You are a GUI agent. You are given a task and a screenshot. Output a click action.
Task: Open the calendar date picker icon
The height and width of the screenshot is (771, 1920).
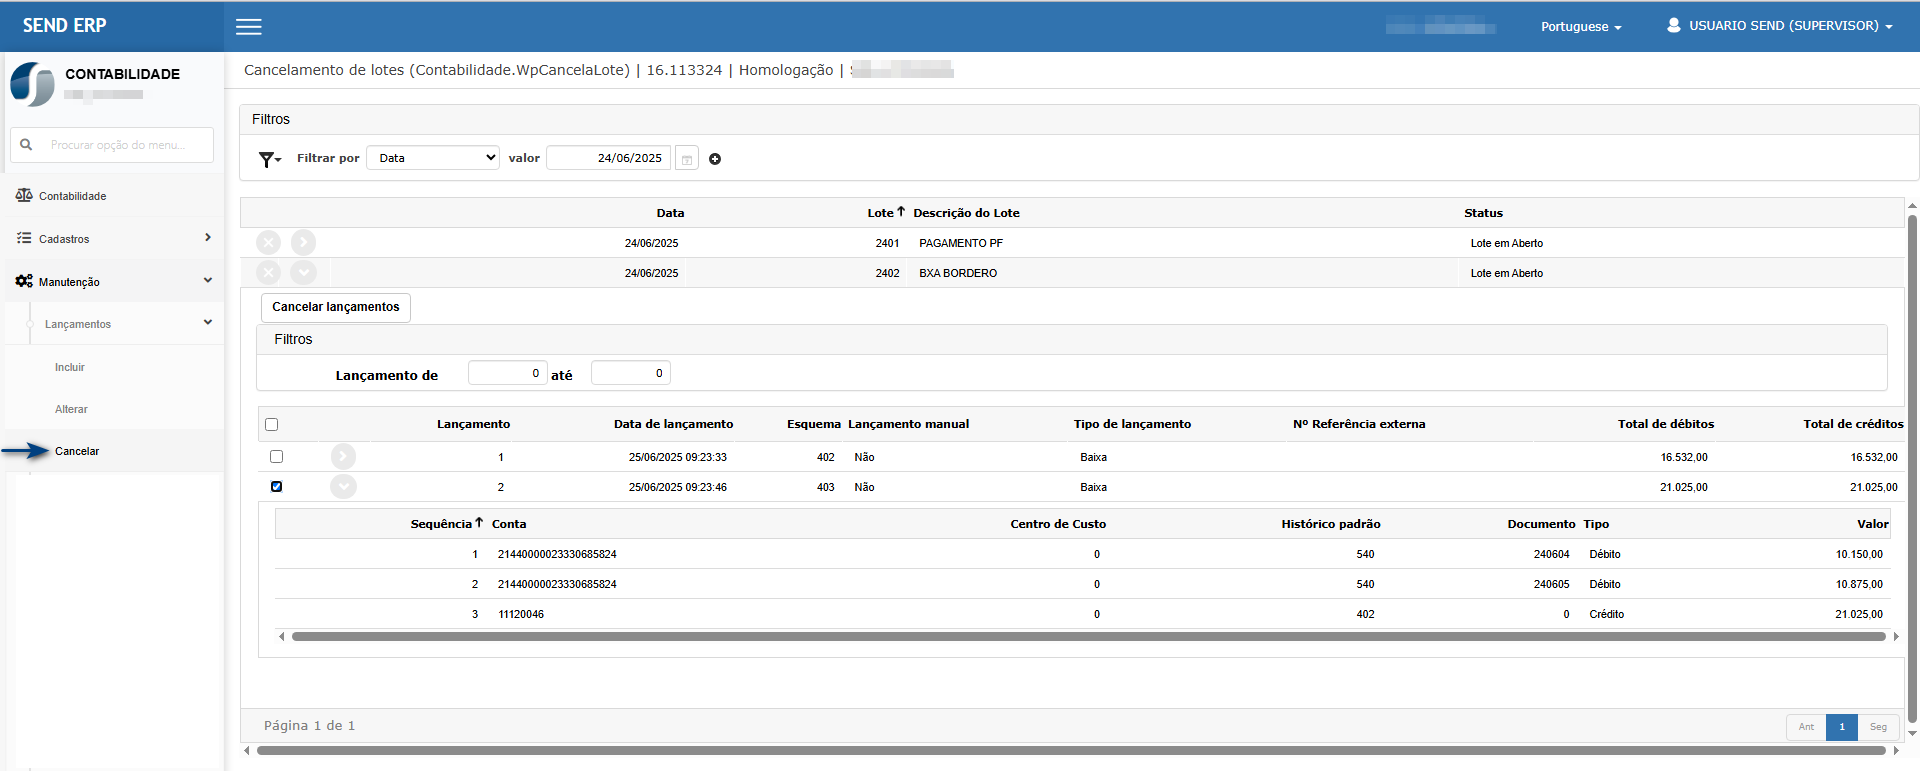687,159
